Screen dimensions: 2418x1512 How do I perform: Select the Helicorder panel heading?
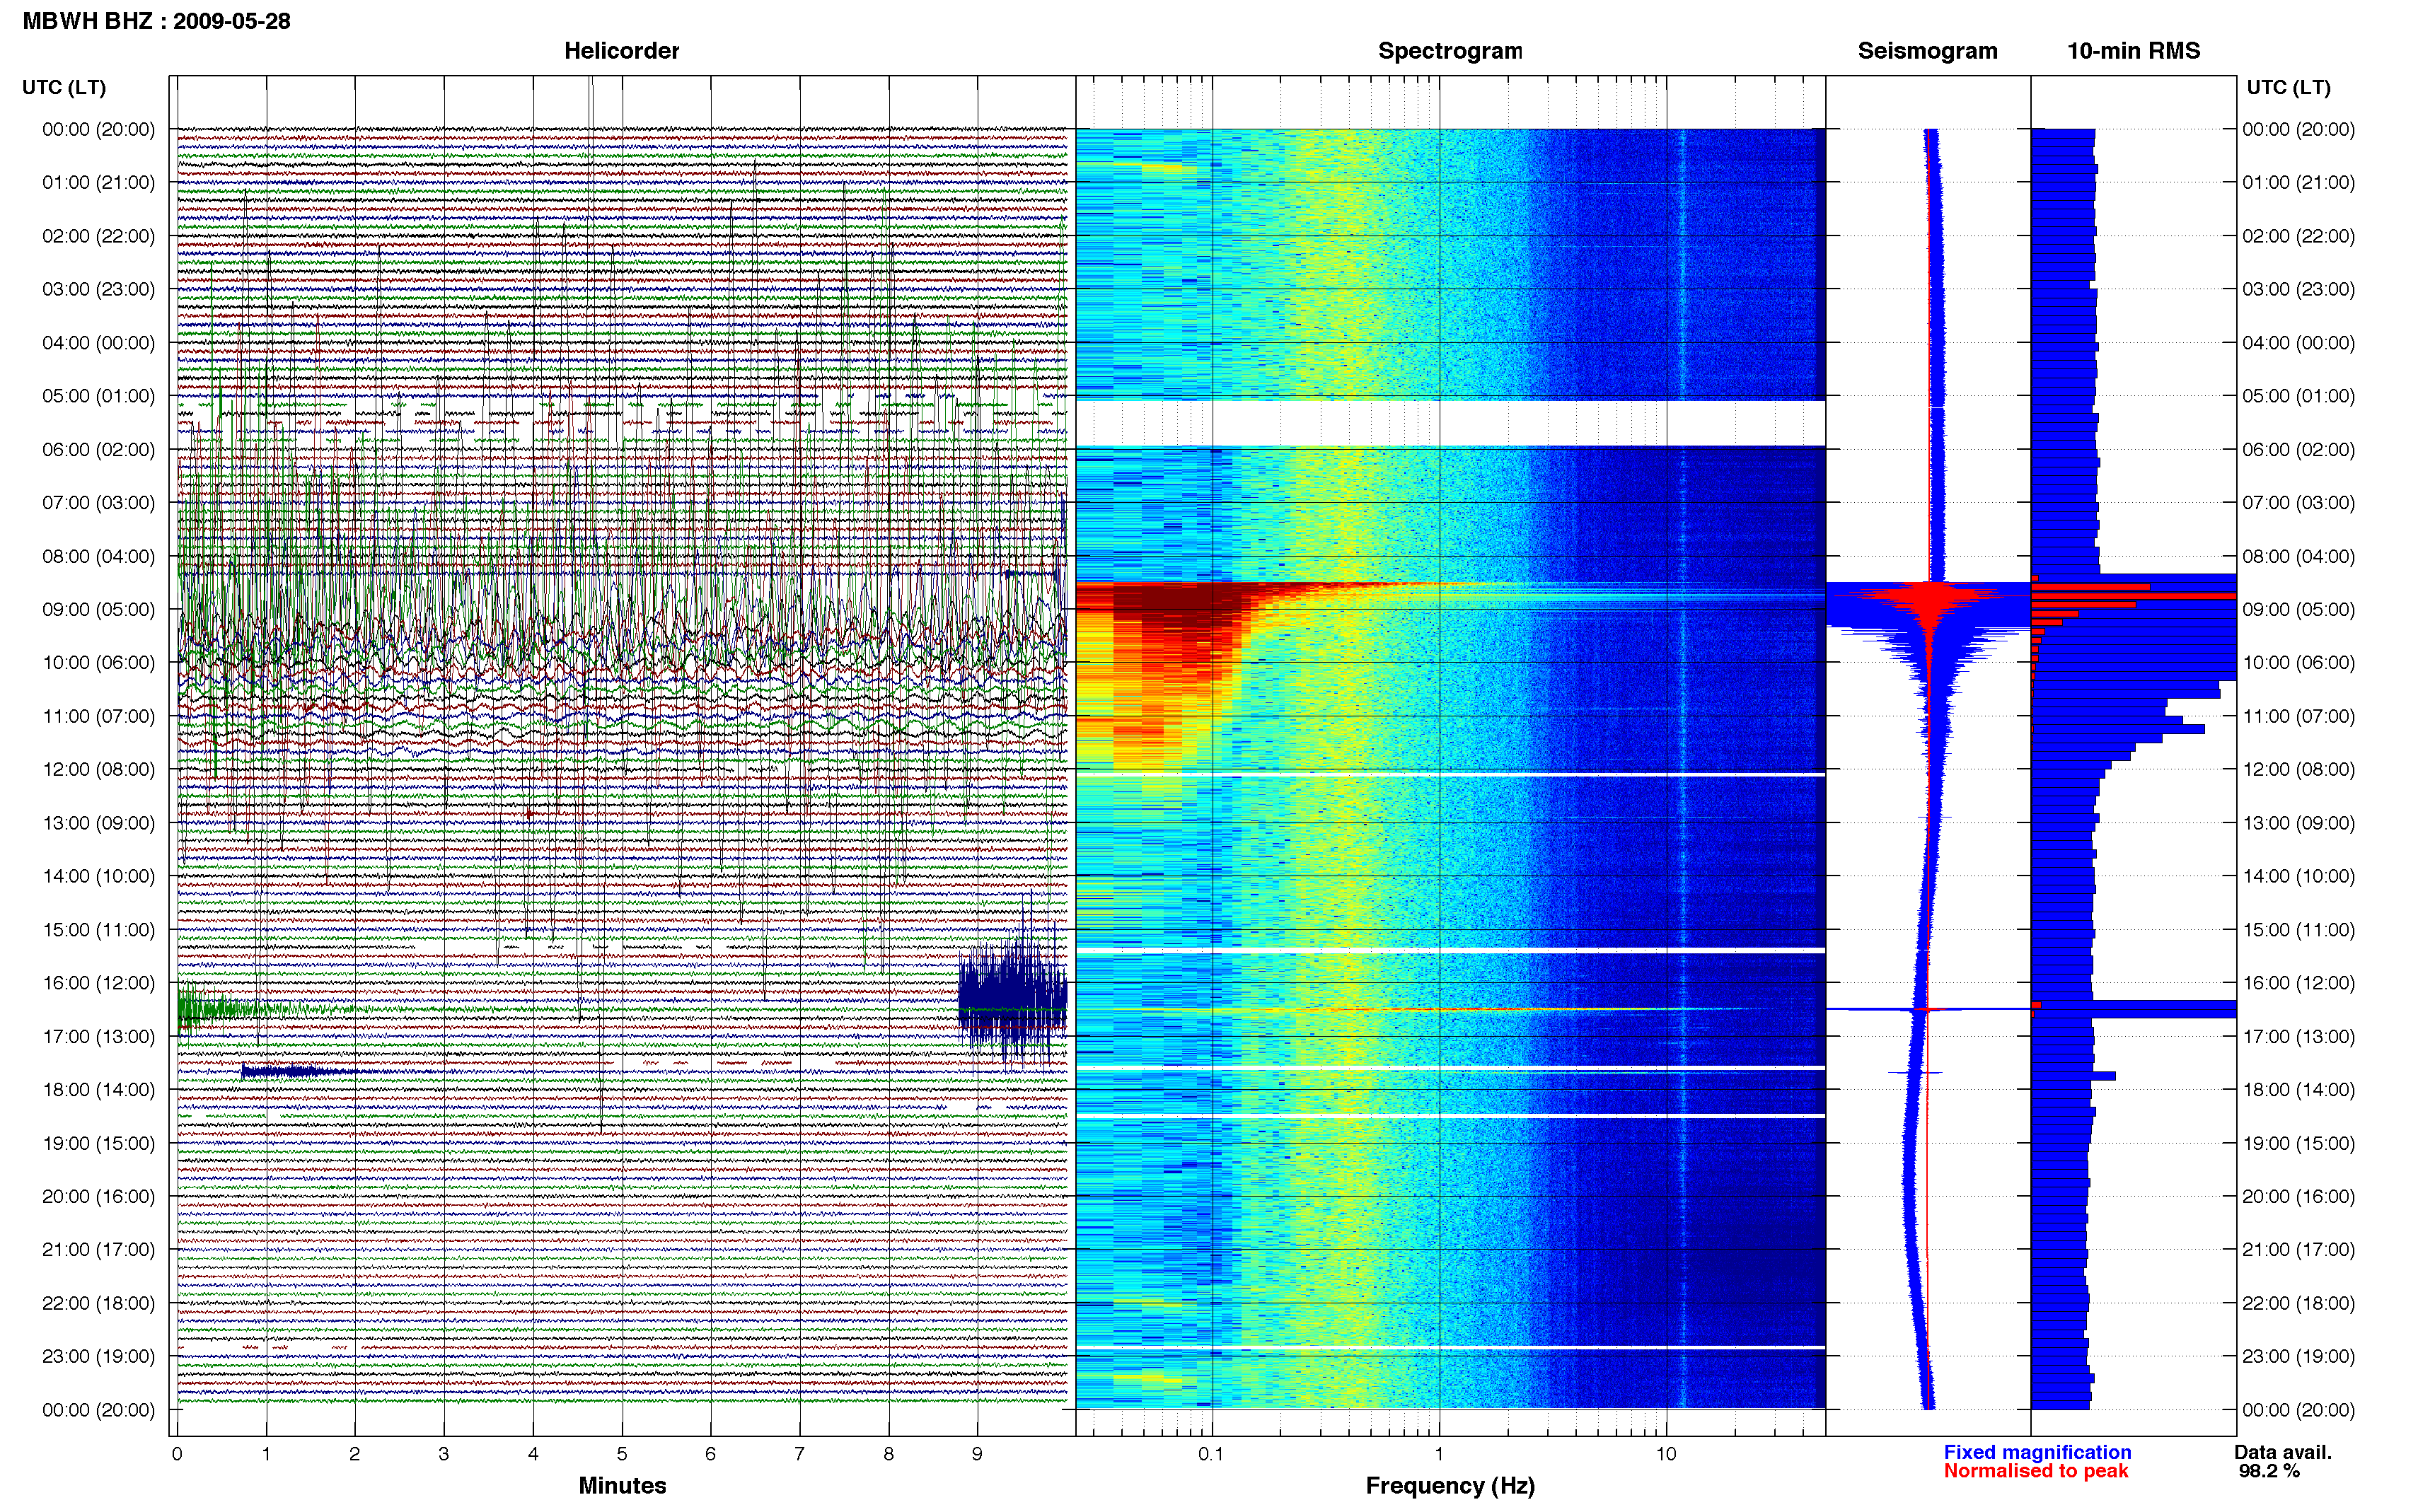click(621, 51)
